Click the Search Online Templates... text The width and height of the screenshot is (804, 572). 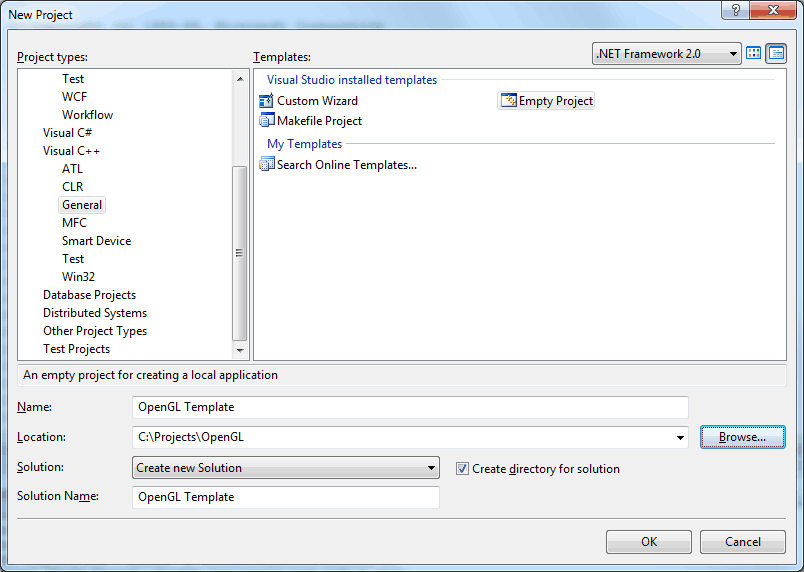pos(347,165)
